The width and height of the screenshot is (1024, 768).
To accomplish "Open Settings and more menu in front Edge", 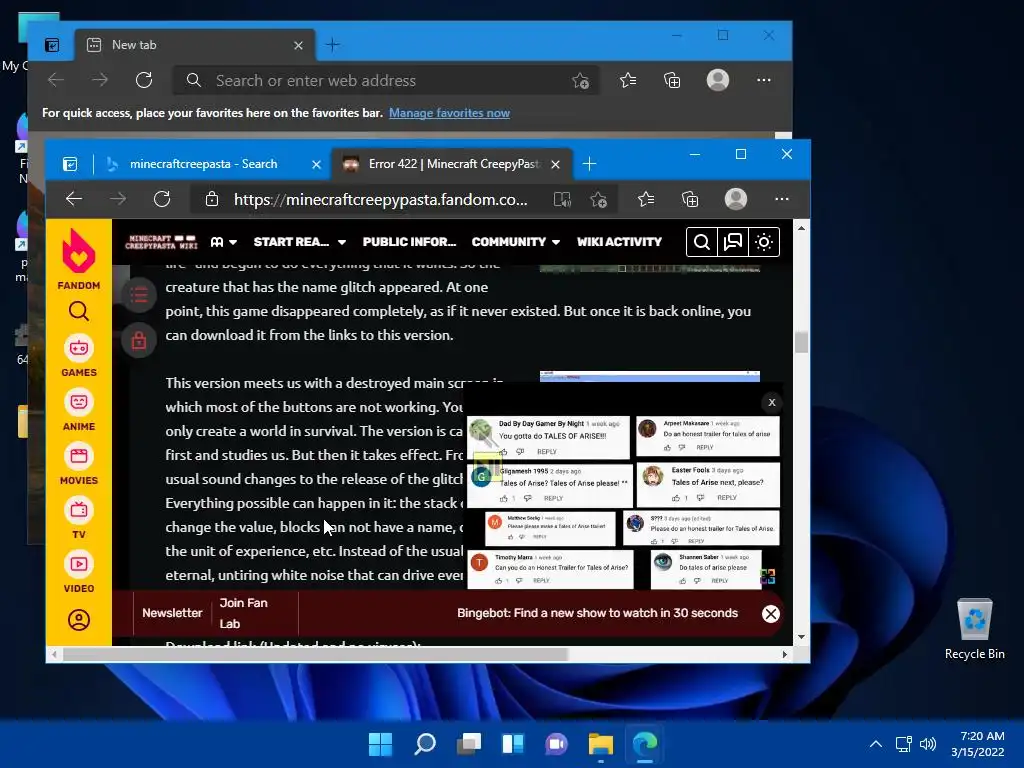I will point(782,199).
